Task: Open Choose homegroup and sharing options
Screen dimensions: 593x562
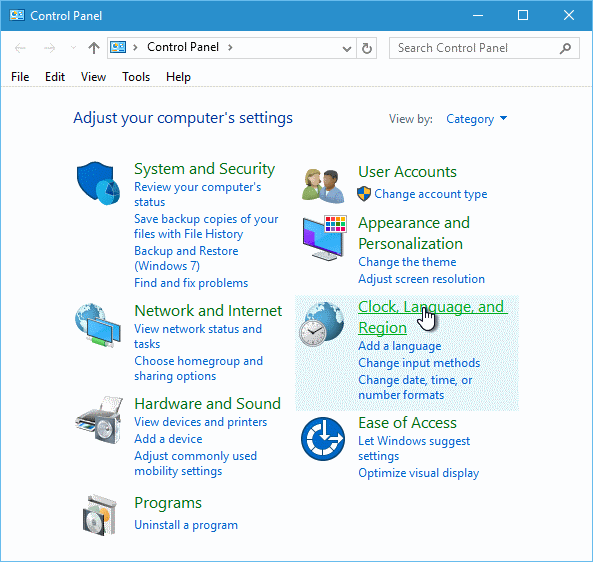Action: tap(198, 368)
